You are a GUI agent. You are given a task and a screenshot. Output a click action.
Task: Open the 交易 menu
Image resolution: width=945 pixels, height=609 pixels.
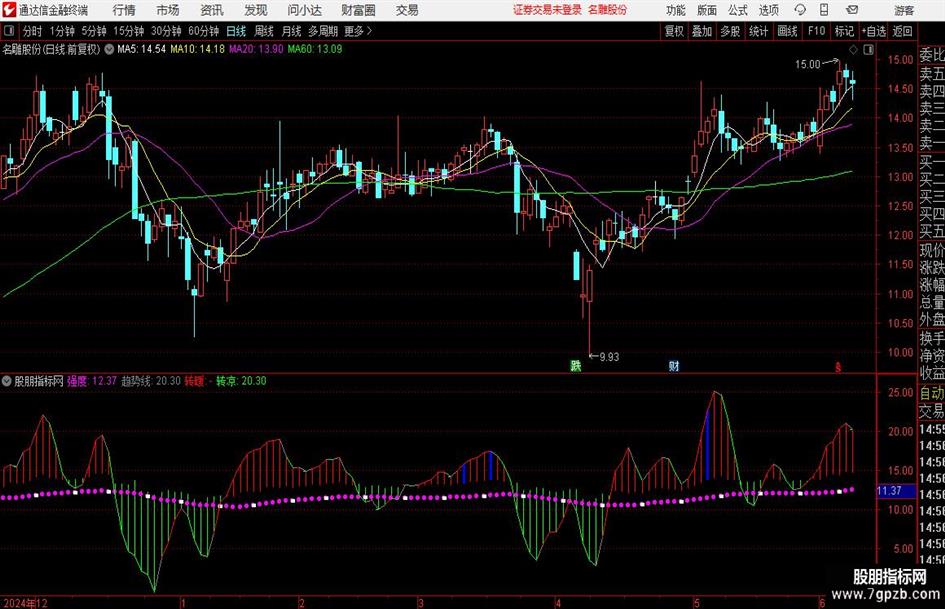pos(407,10)
